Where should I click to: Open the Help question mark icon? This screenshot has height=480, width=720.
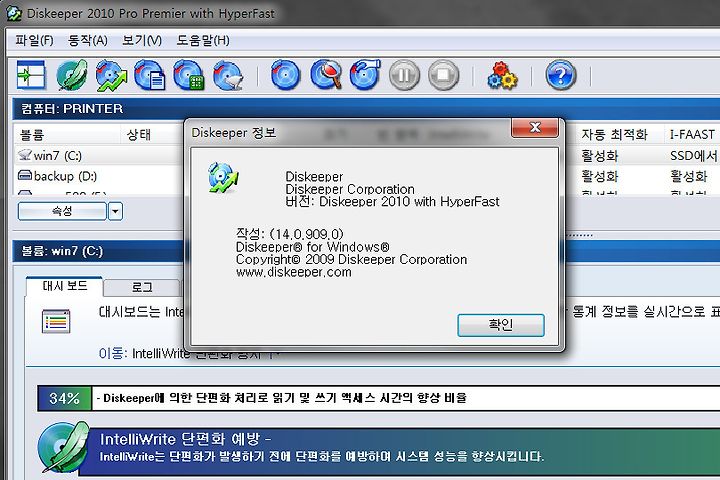[561, 75]
